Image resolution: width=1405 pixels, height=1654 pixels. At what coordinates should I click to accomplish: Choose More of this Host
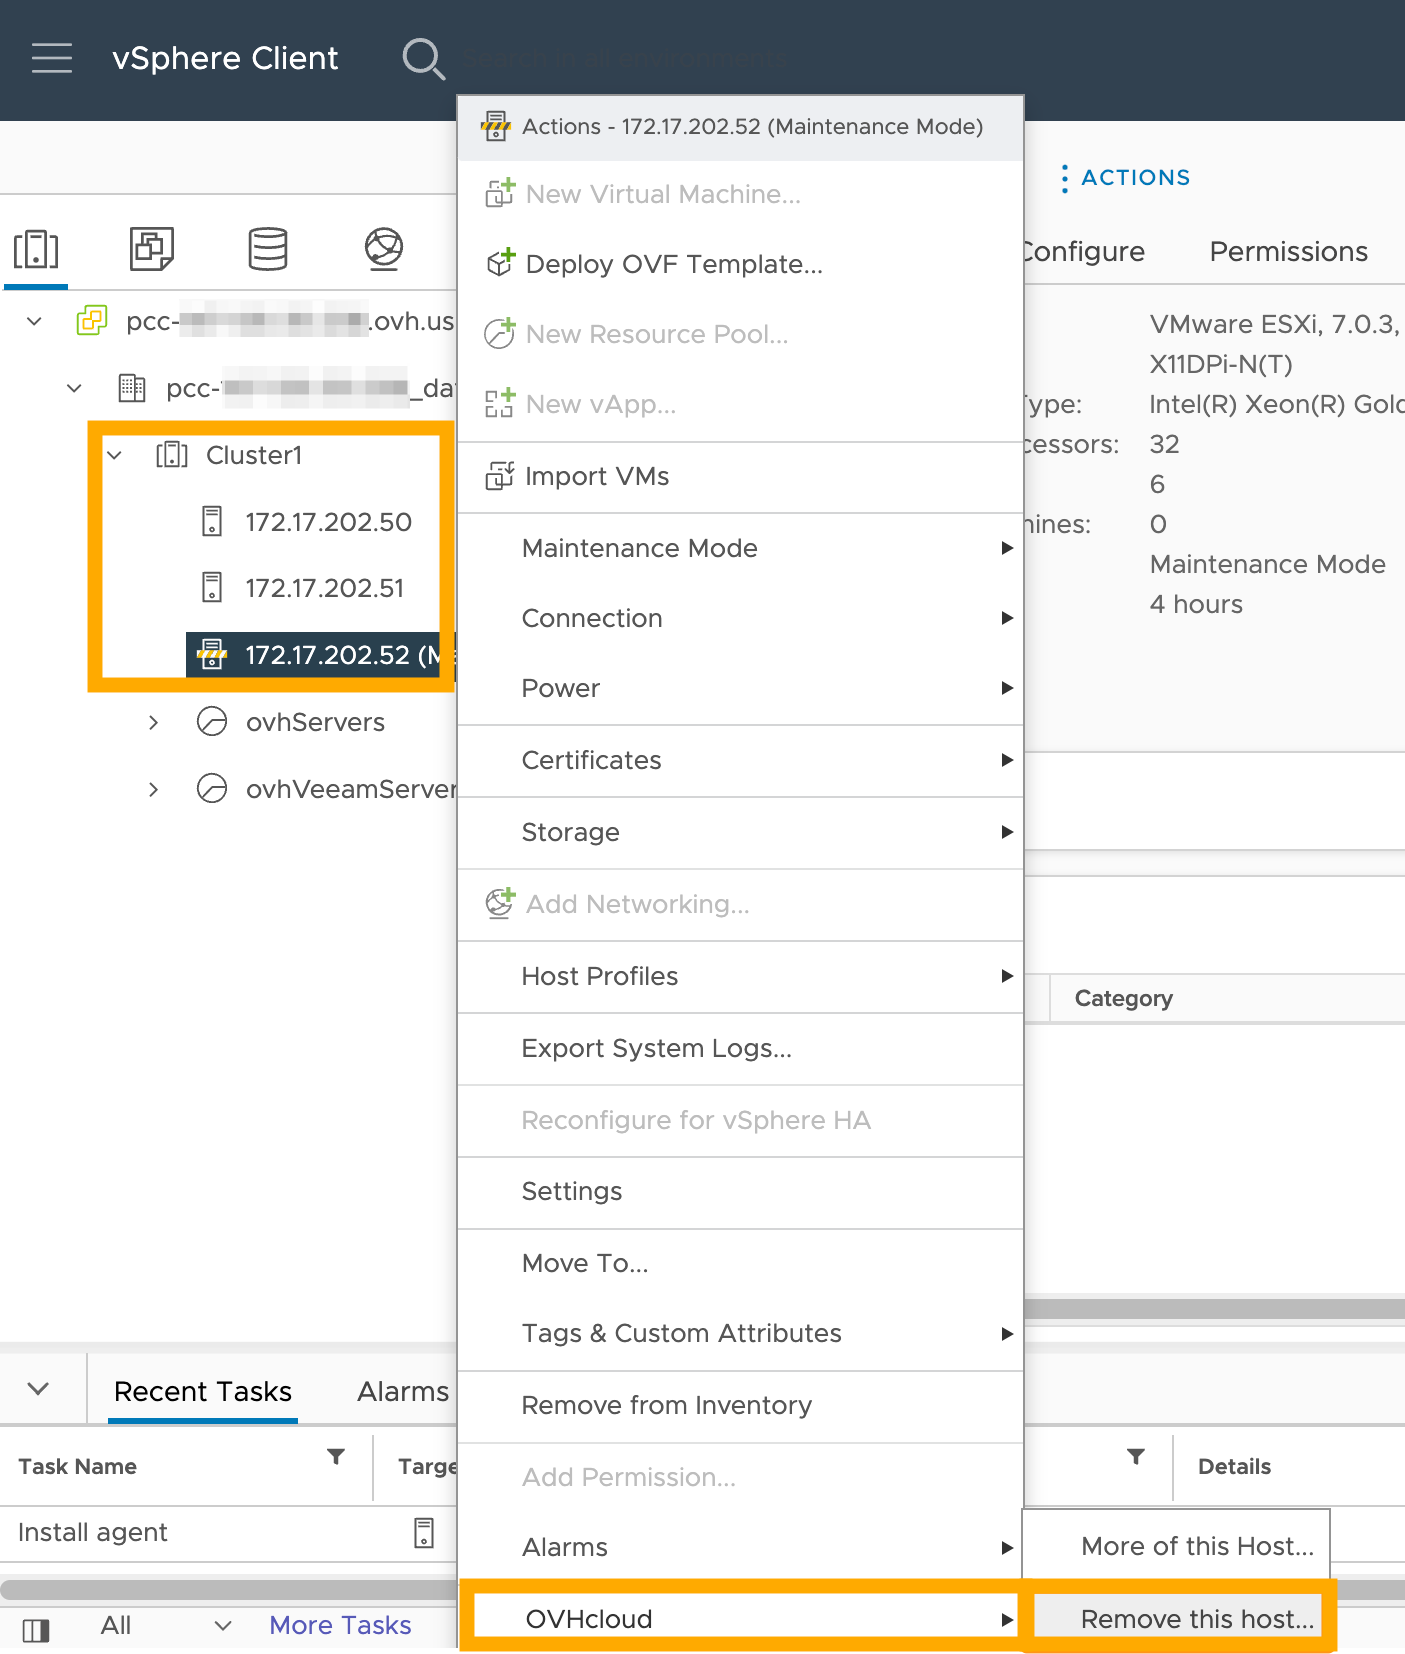click(x=1177, y=1546)
